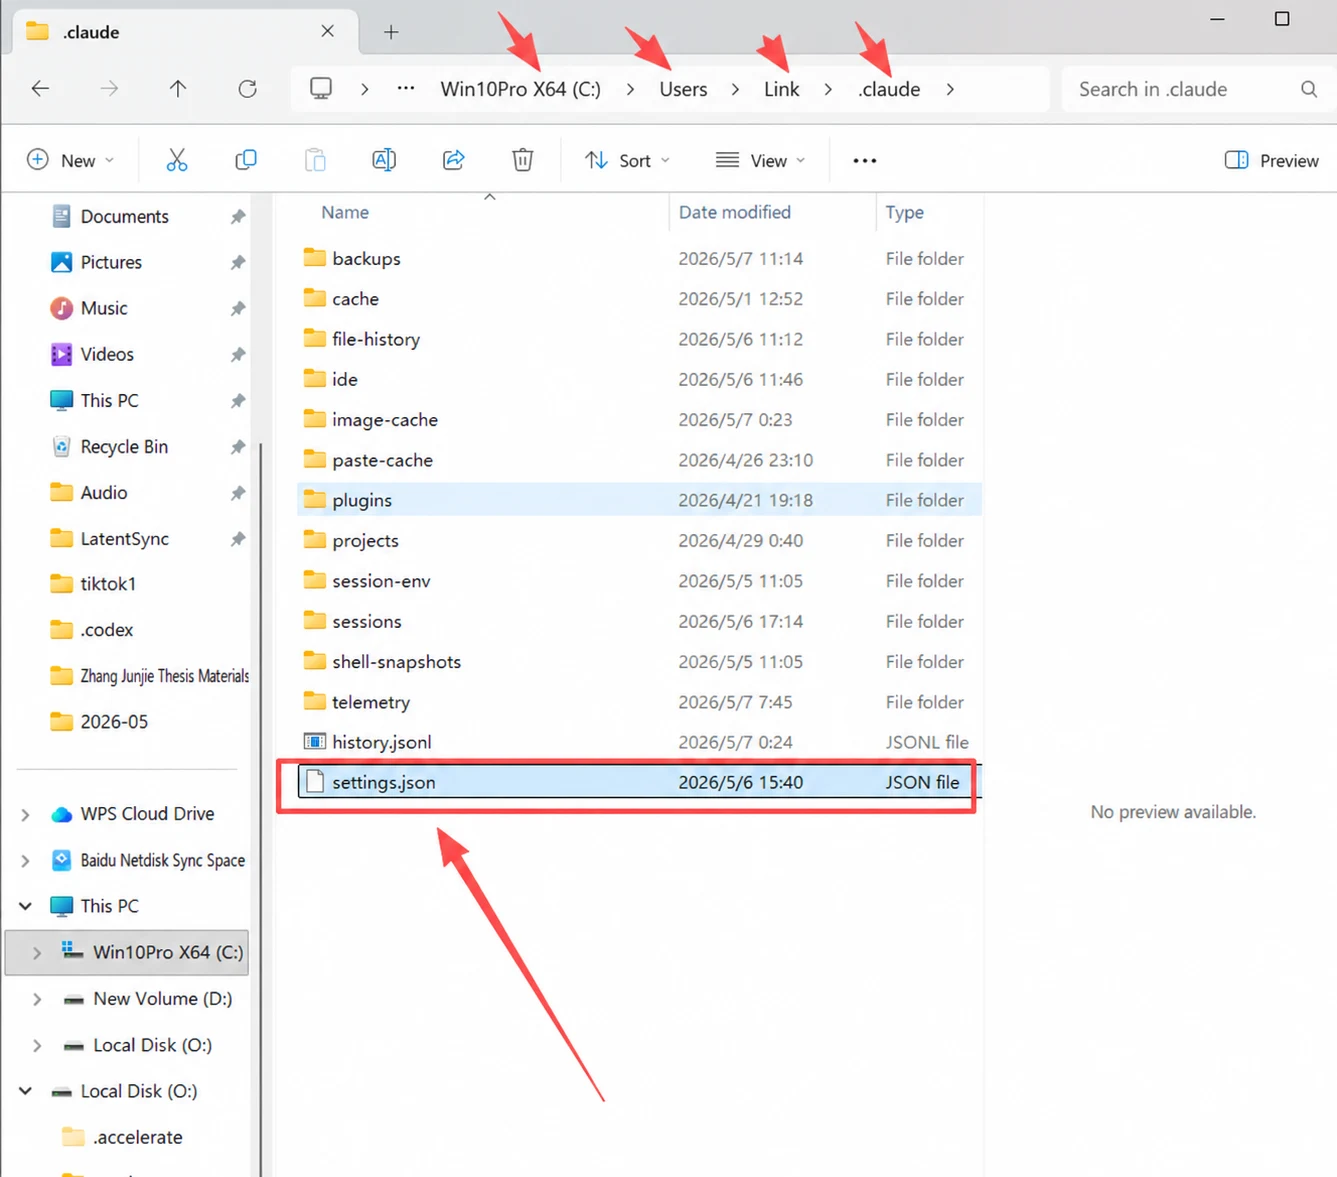The image size is (1337, 1177).
Task: Collapse the This PC tree node
Action: [25, 906]
